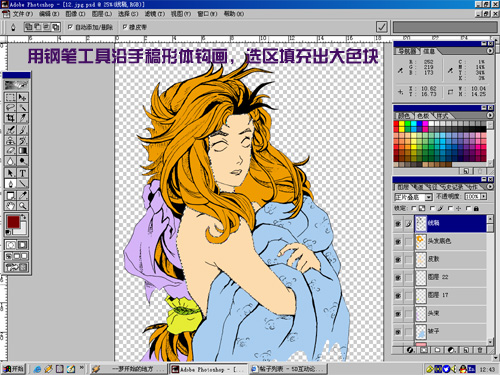The image size is (500, 375).
Task: Select the Blur tool
Action: (x=10, y=161)
